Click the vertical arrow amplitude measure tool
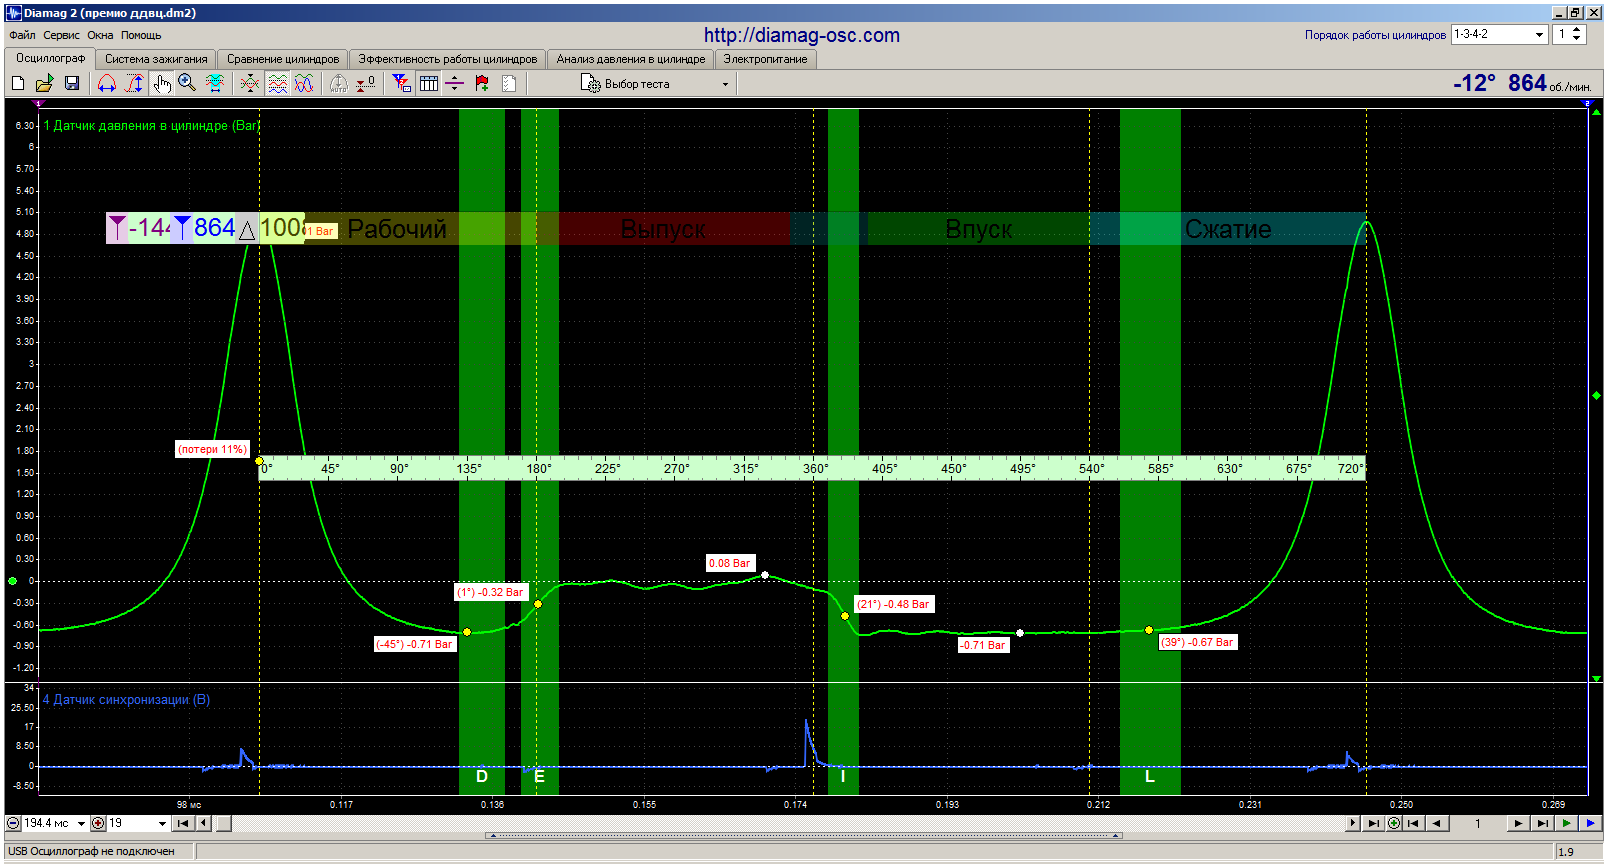The image size is (1608, 864). [x=134, y=84]
